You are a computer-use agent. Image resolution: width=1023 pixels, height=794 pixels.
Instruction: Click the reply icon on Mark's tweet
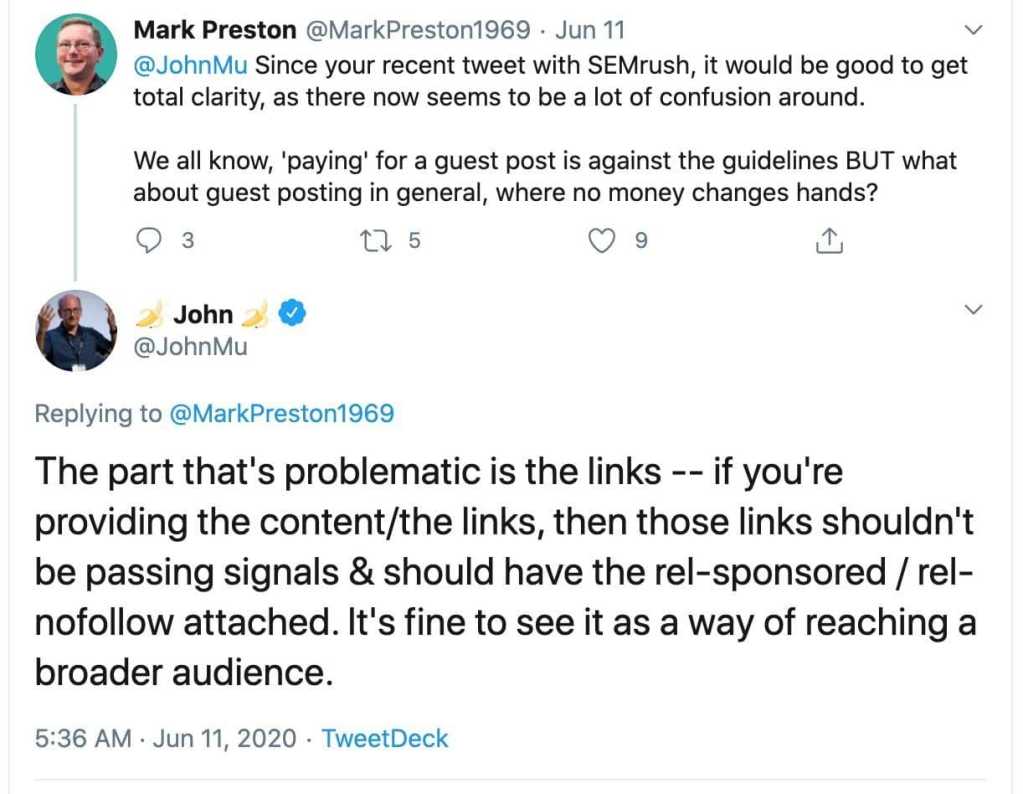coord(150,239)
